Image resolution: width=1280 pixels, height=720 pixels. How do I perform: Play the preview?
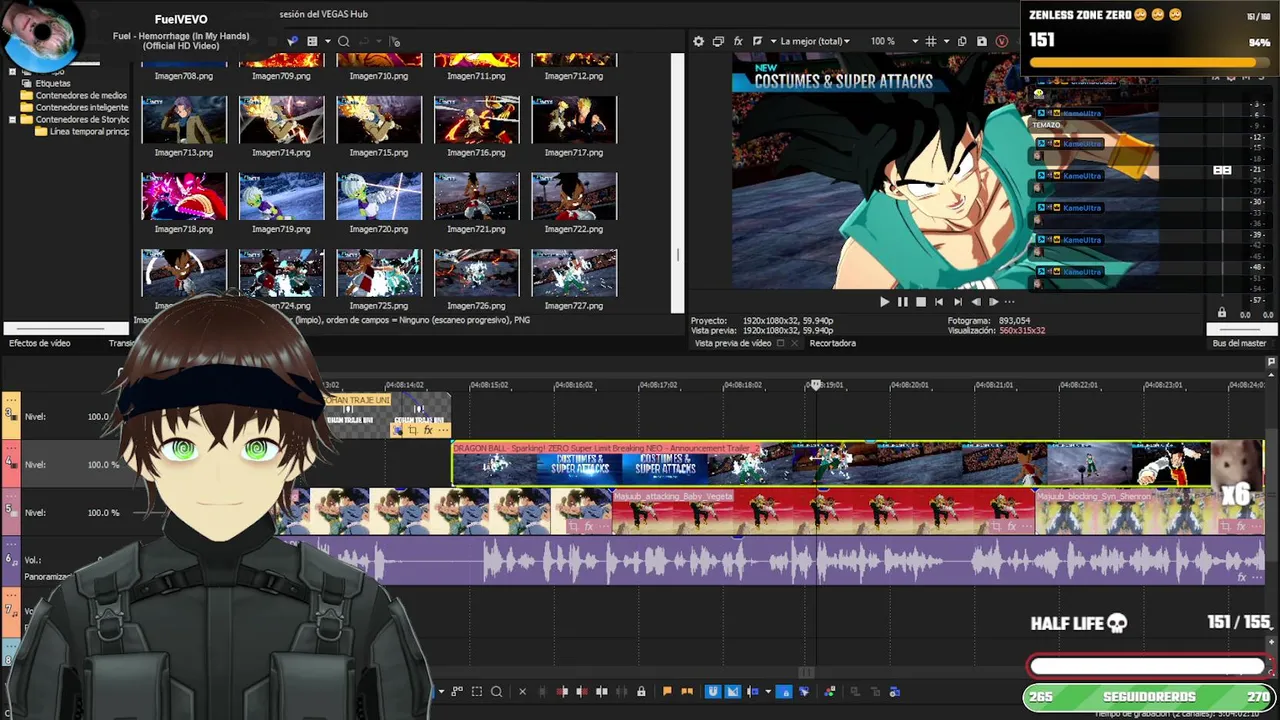pos(884,301)
